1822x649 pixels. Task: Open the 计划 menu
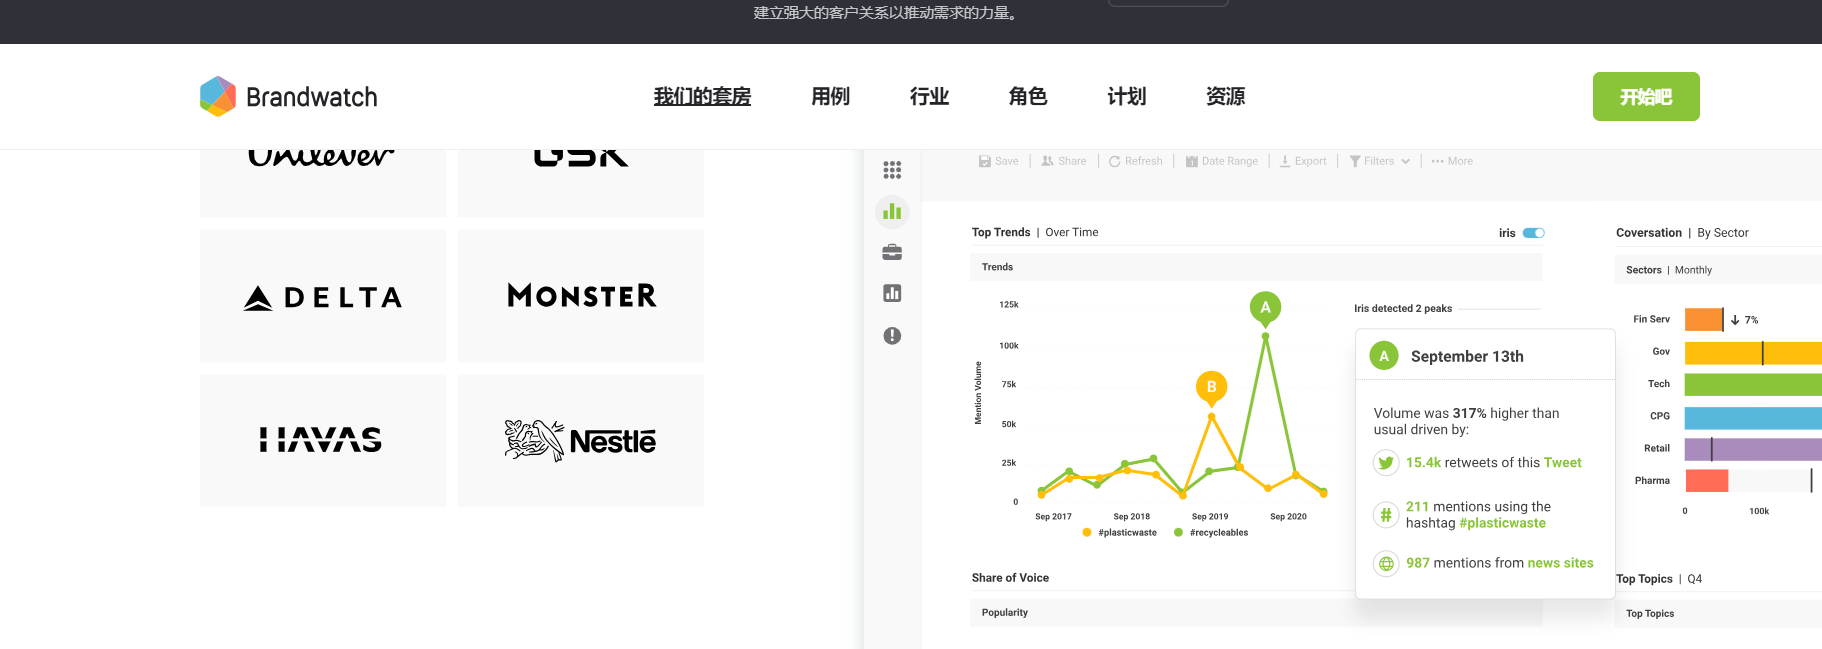[x=1126, y=97]
